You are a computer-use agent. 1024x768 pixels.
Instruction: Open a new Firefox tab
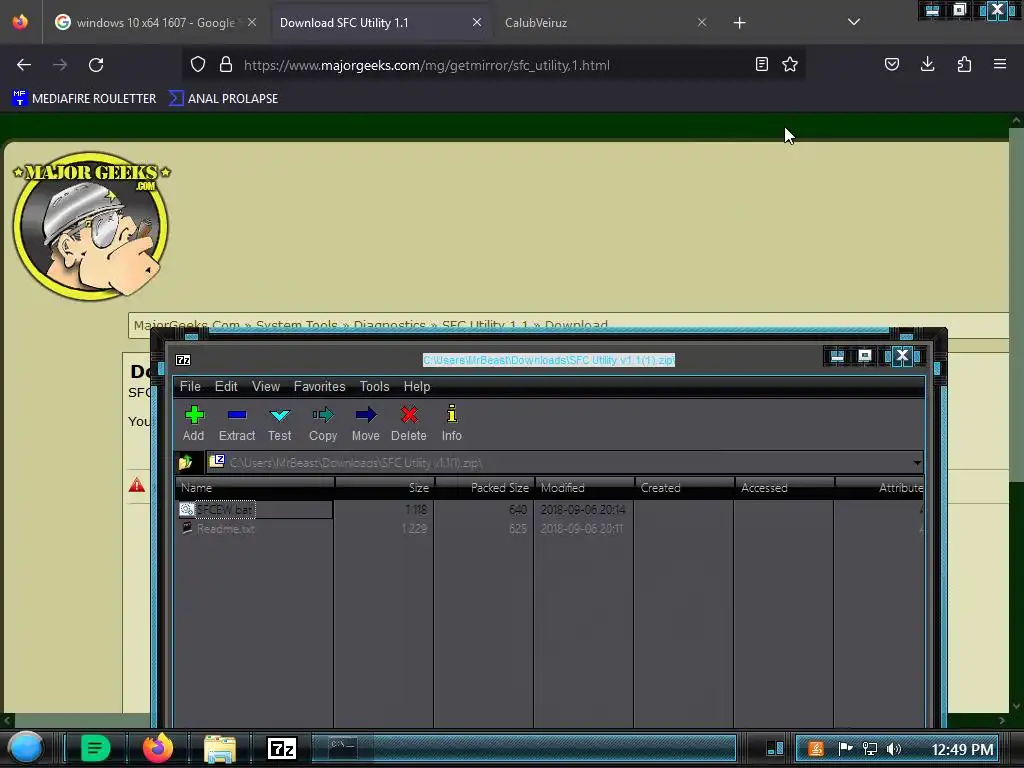click(739, 23)
